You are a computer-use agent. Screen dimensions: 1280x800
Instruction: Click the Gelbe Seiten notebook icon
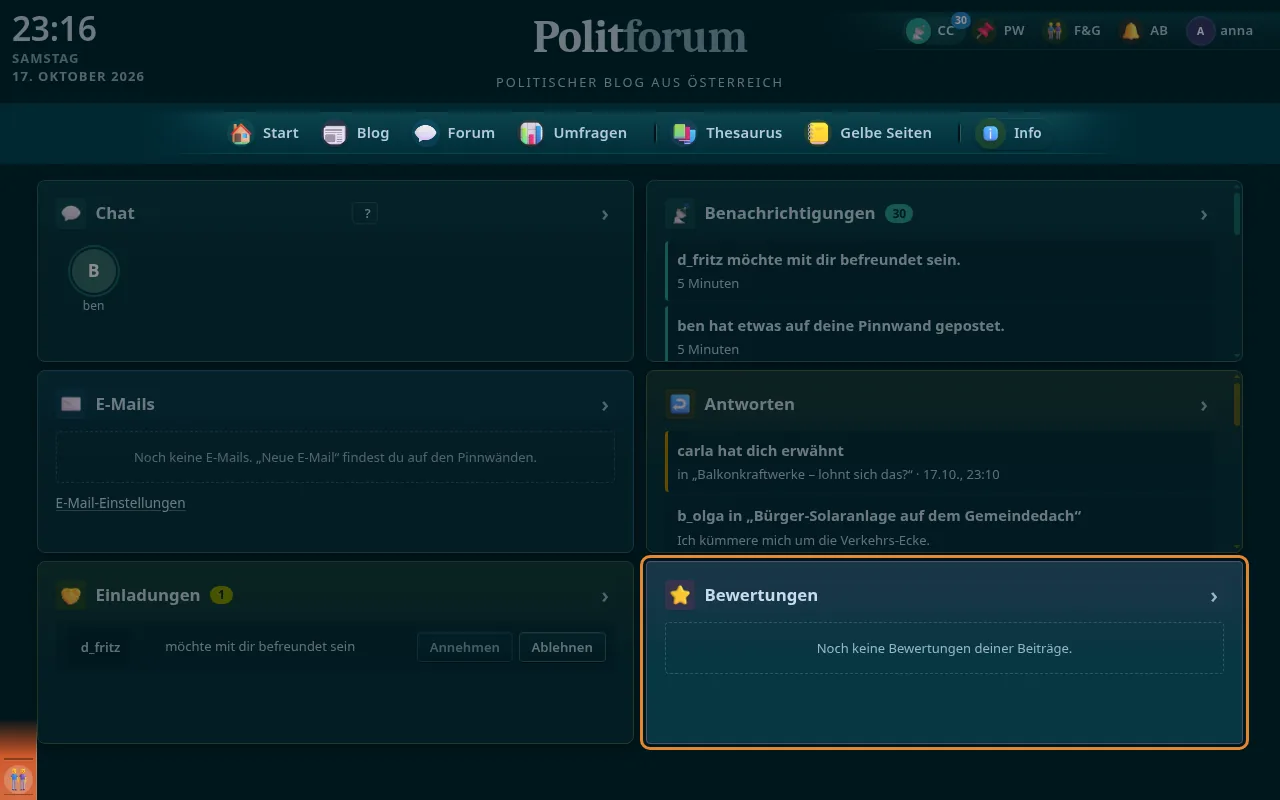(818, 133)
